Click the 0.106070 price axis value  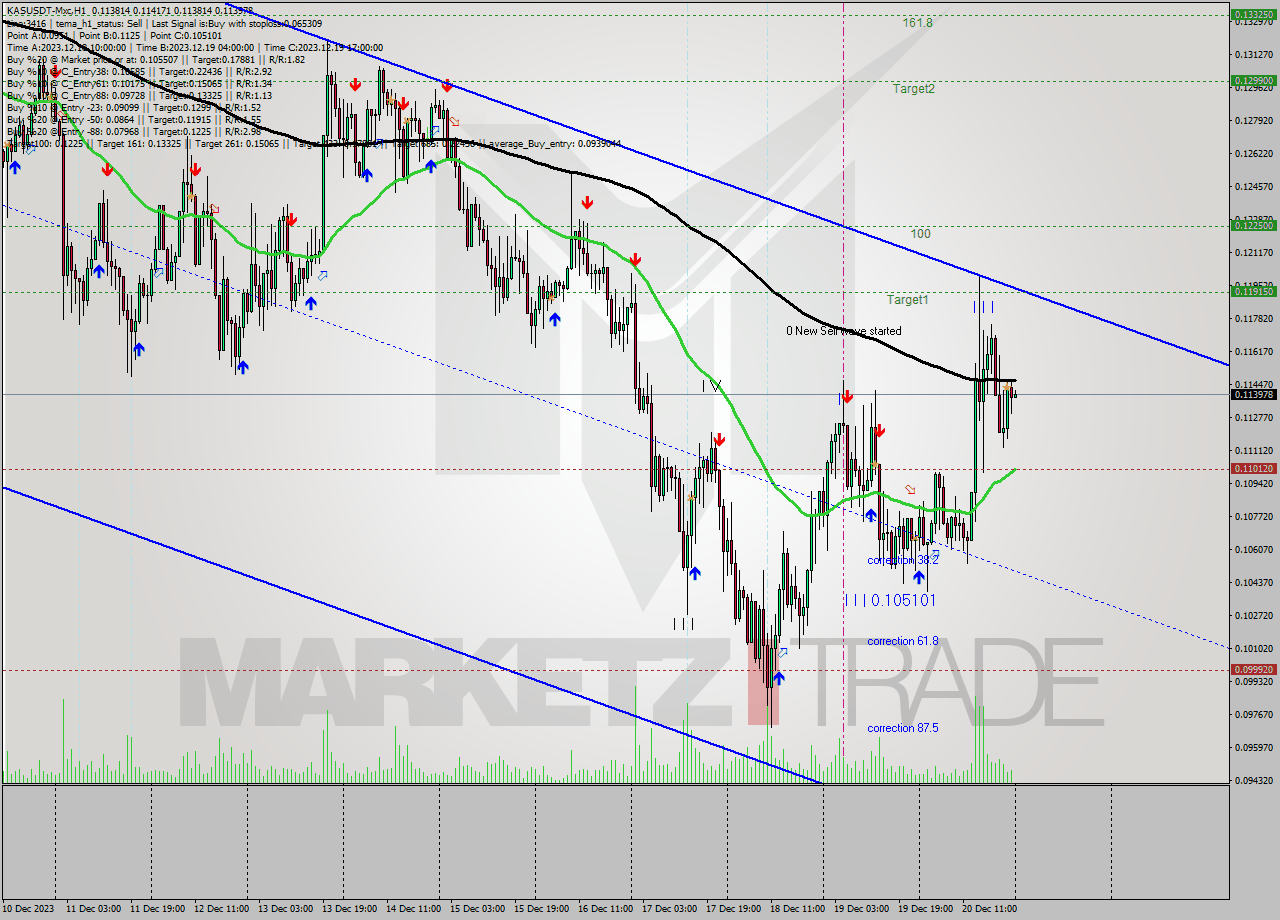coord(1253,549)
